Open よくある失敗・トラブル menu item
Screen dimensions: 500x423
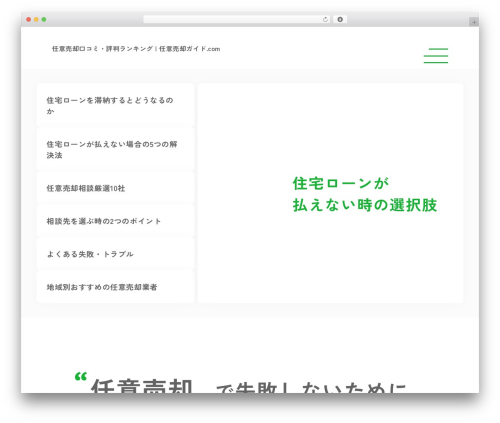(x=115, y=254)
